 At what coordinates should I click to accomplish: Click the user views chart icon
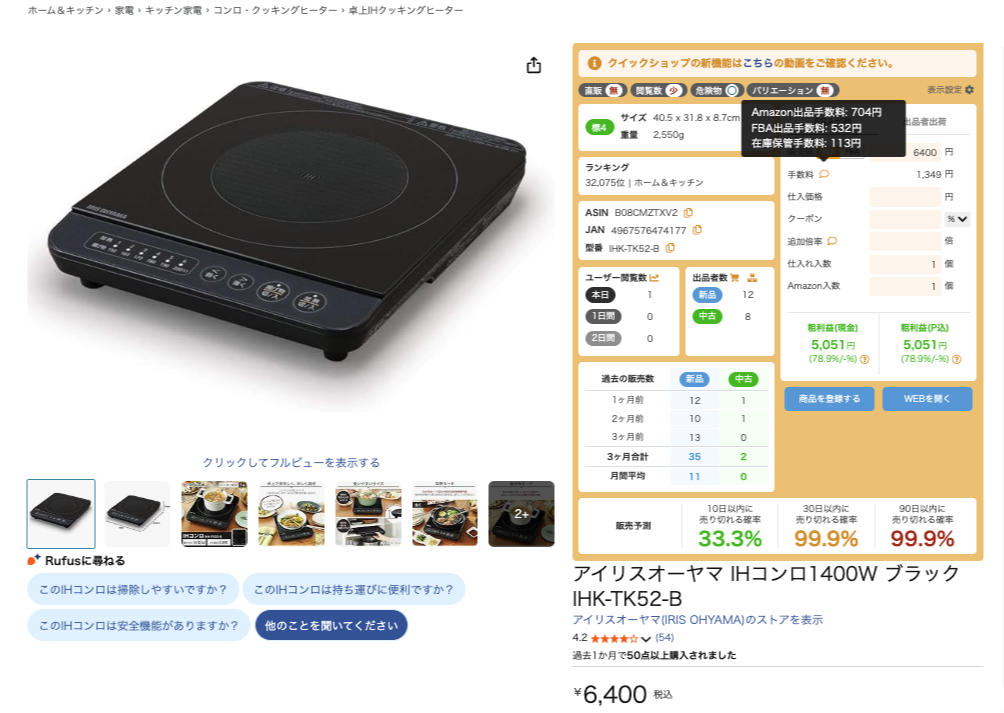654,278
